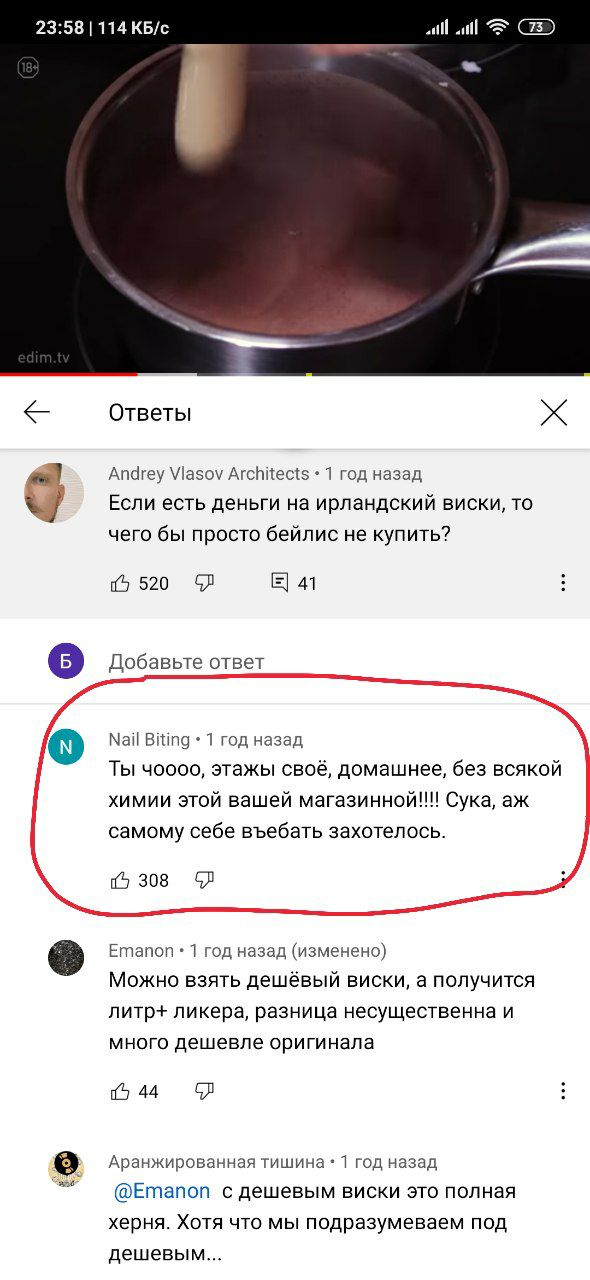Open Andrey Vlasov Architects profile avatar
The image size is (590, 1280).
pos(54,493)
